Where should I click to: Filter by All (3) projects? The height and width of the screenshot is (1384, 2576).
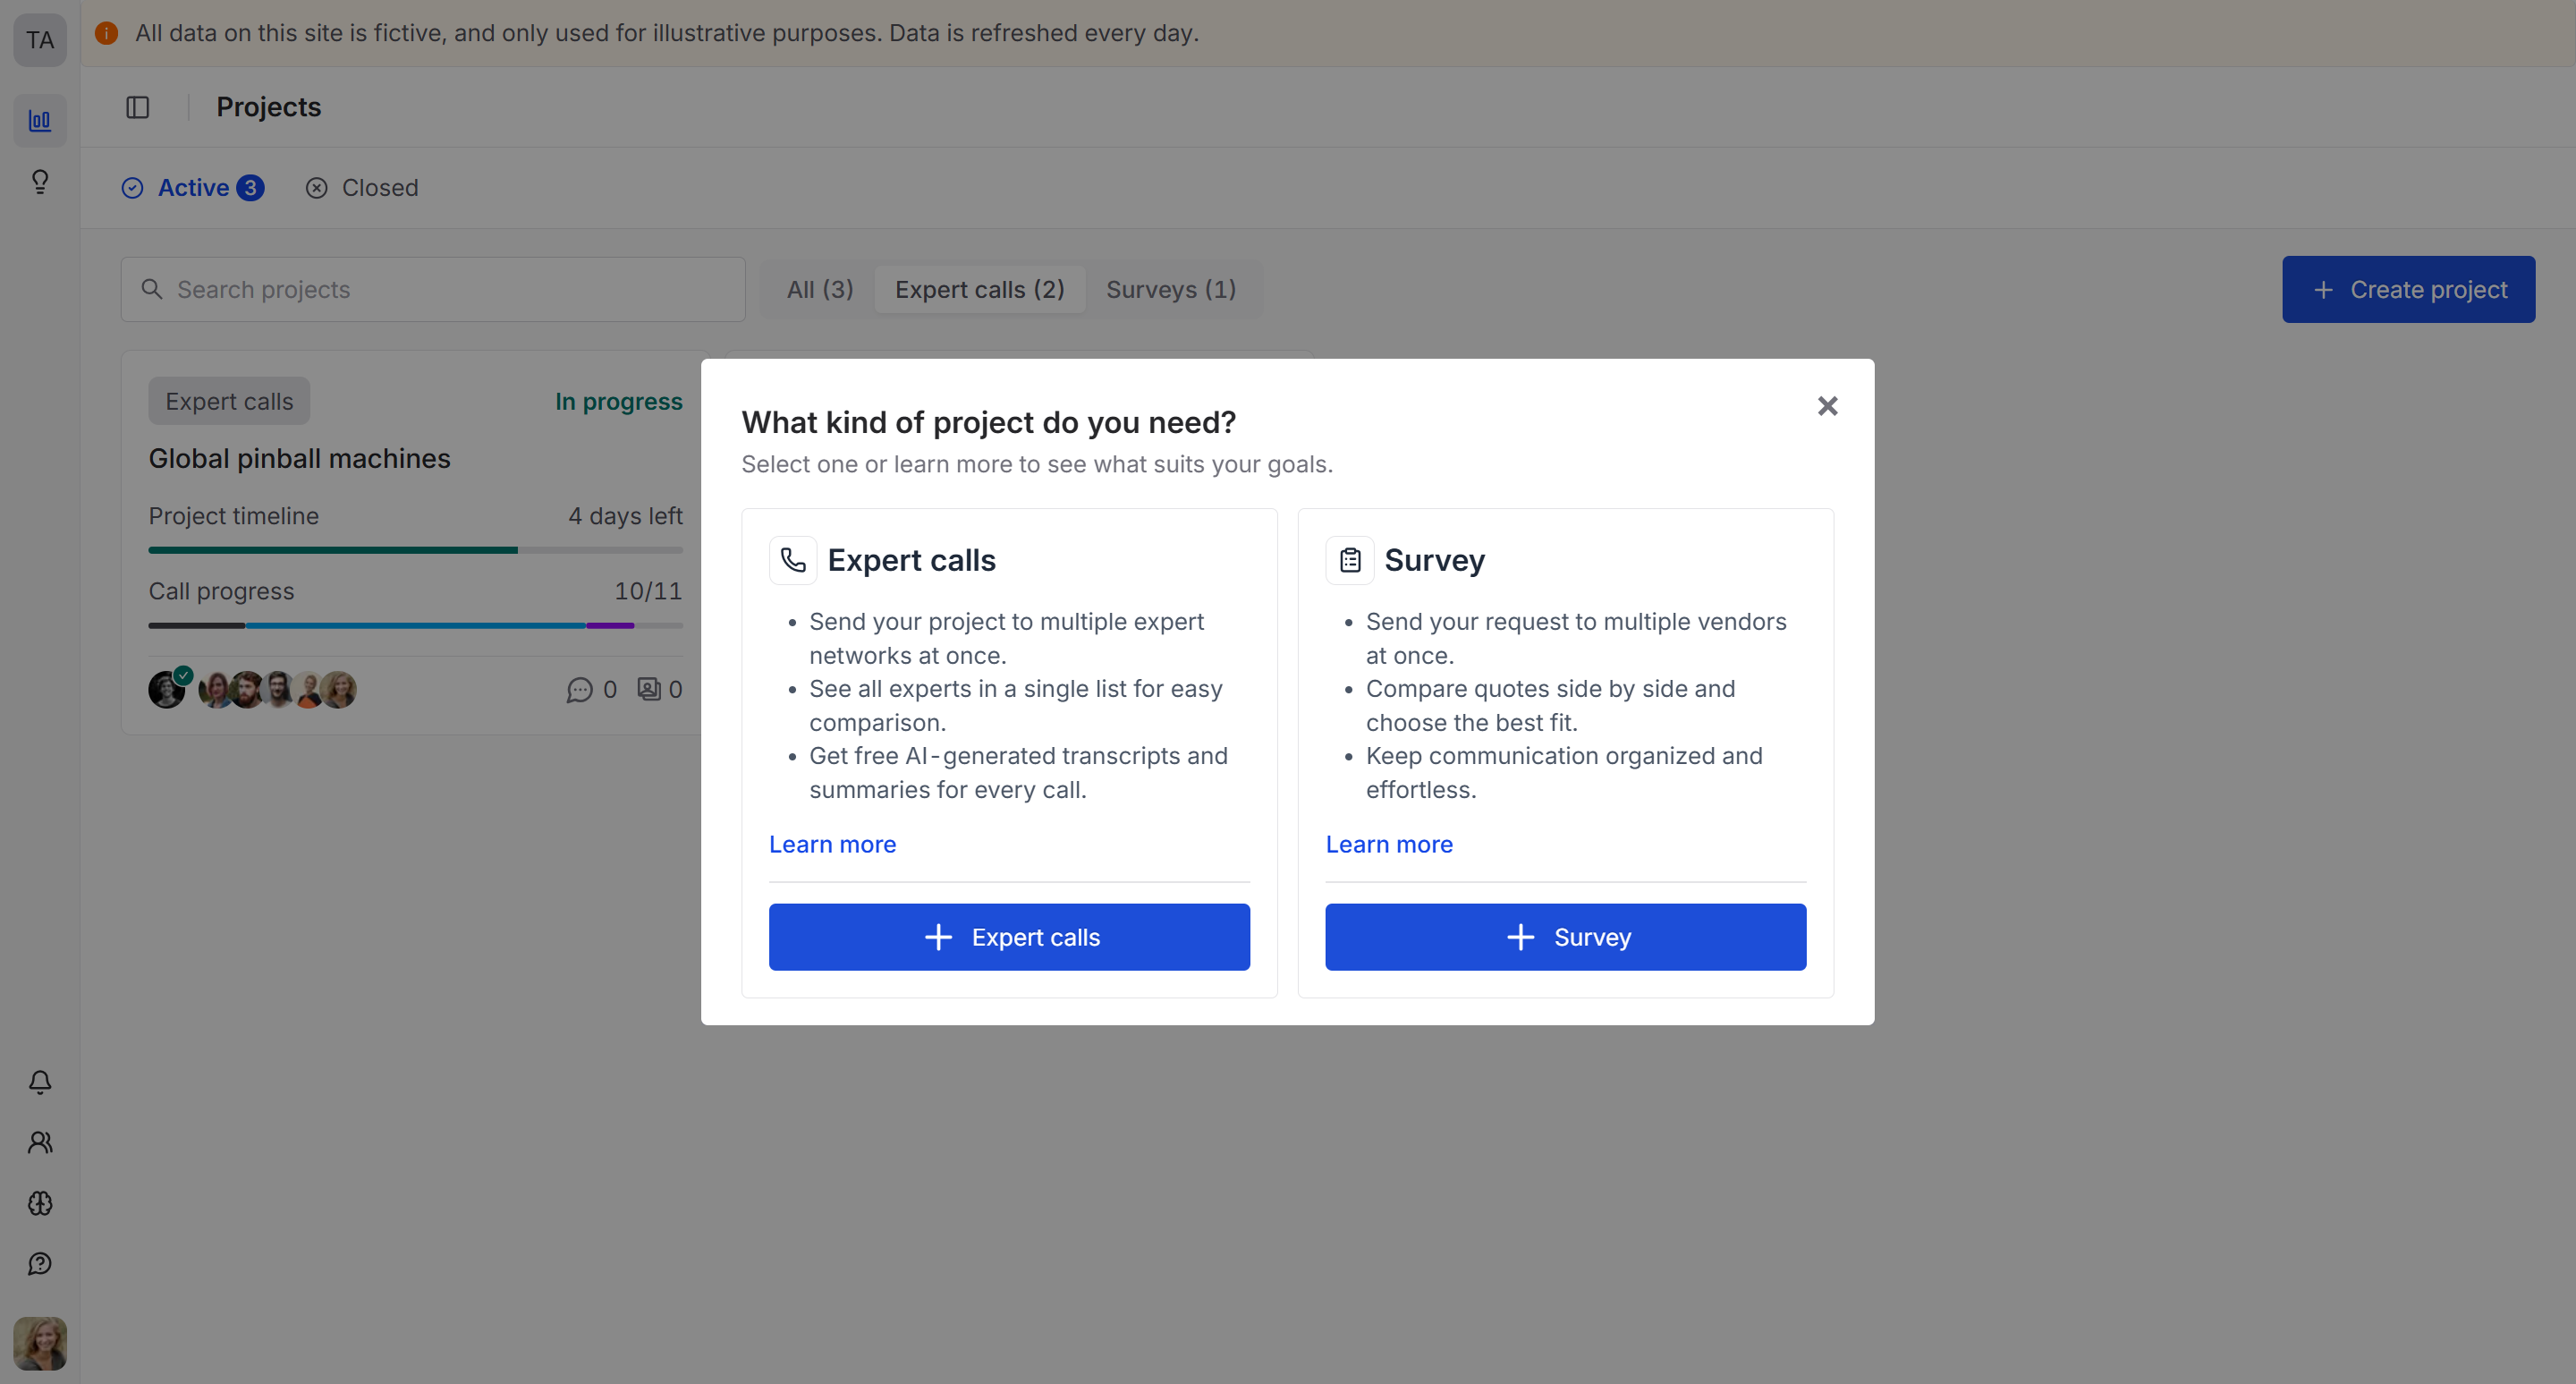(820, 290)
